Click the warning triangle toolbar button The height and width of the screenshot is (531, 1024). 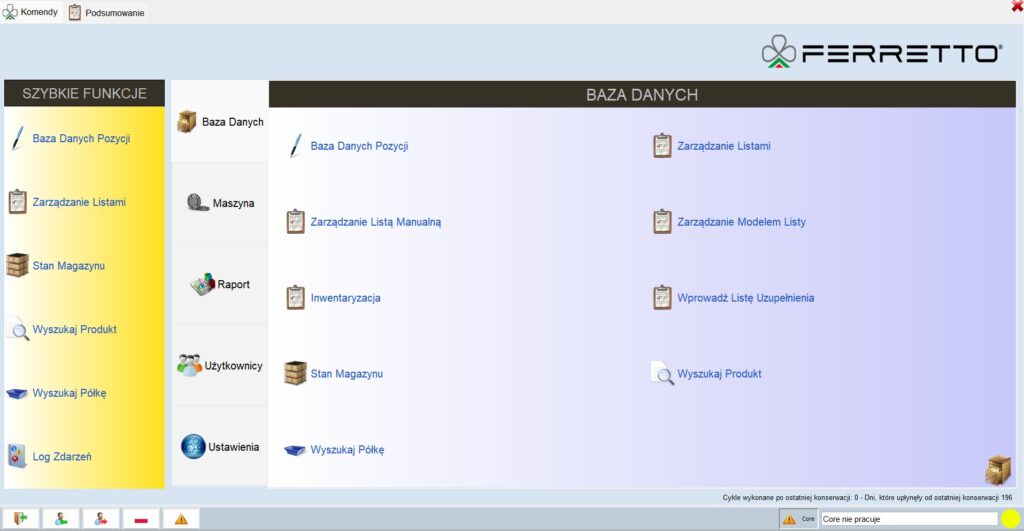pos(181,519)
